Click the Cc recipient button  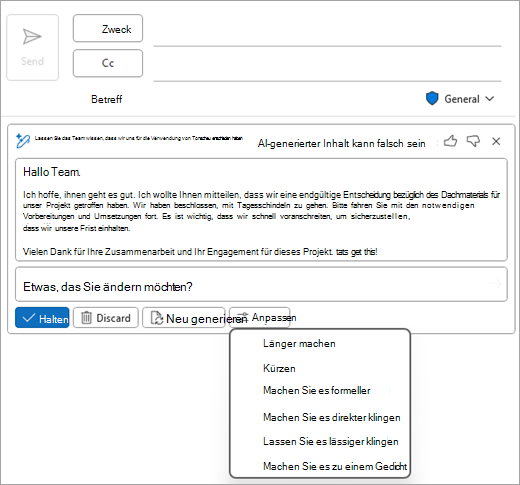tap(108, 63)
